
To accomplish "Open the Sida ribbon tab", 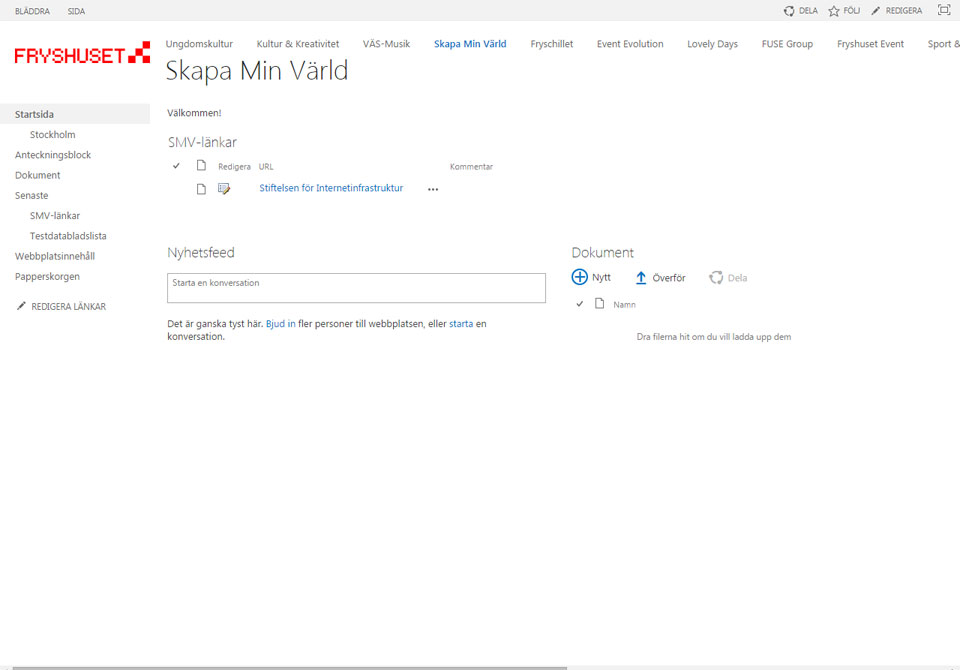I will (x=76, y=11).
